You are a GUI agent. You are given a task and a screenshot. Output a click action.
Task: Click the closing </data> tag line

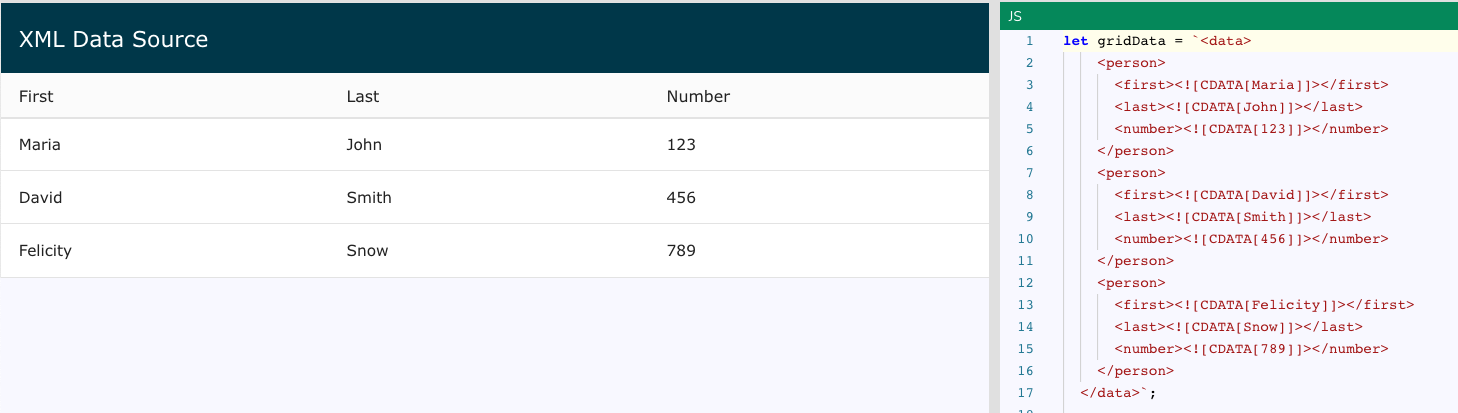click(1118, 393)
